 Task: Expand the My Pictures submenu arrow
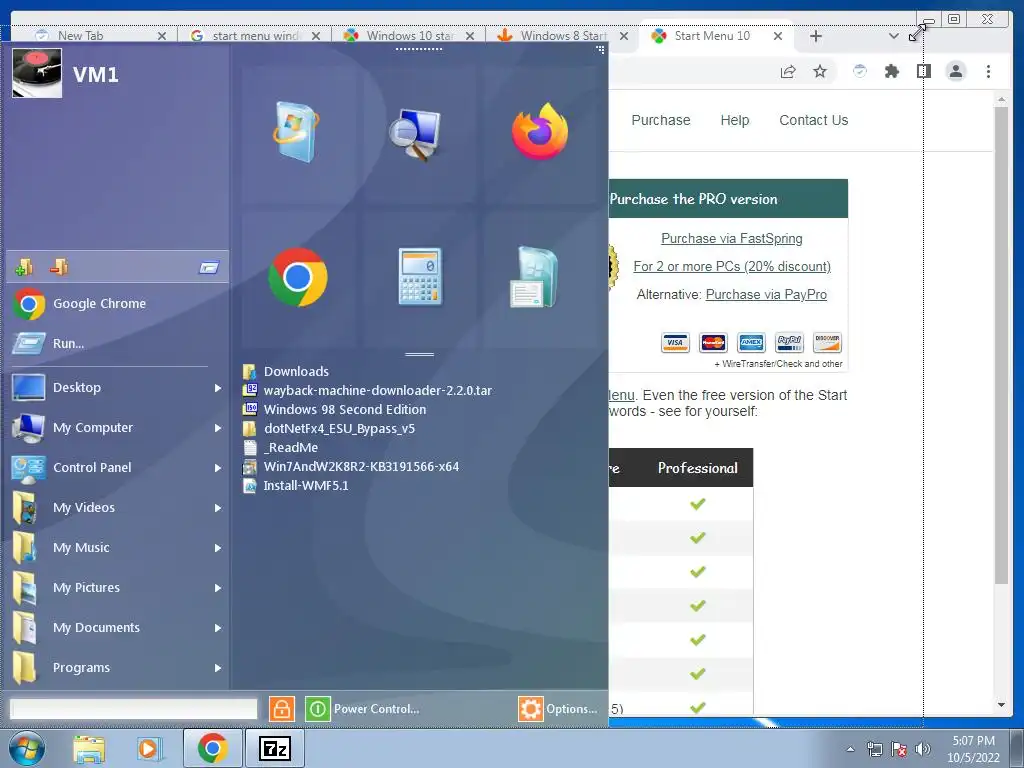(x=217, y=588)
